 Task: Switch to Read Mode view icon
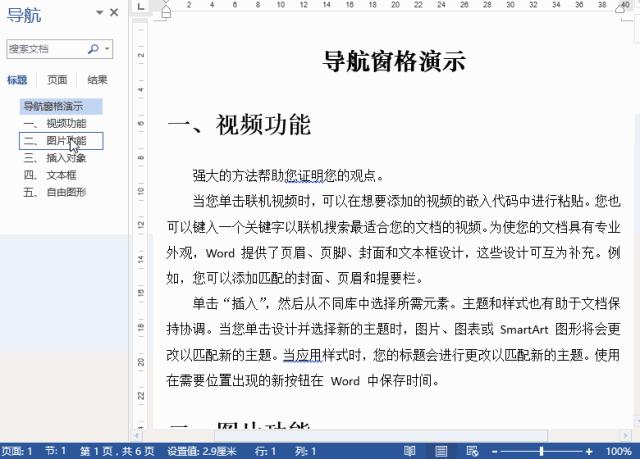[409, 451]
